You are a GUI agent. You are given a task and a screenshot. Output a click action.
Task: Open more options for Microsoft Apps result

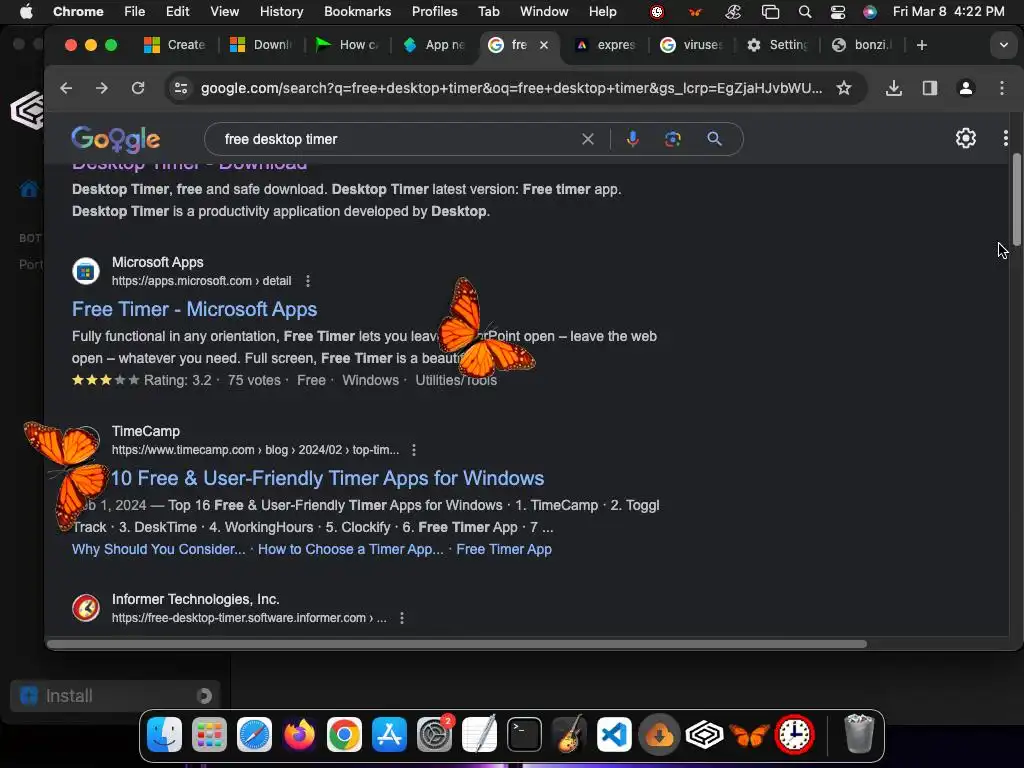(x=308, y=281)
